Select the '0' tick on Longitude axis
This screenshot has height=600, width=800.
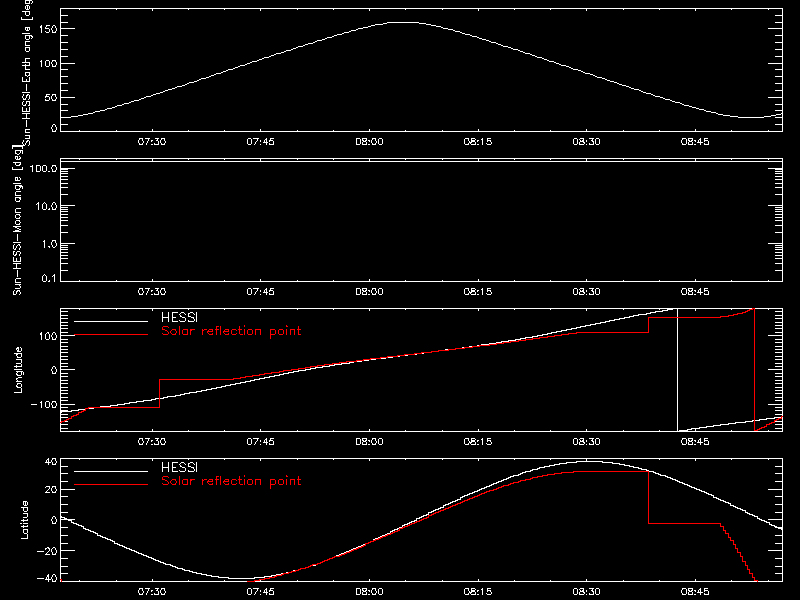click(54, 370)
